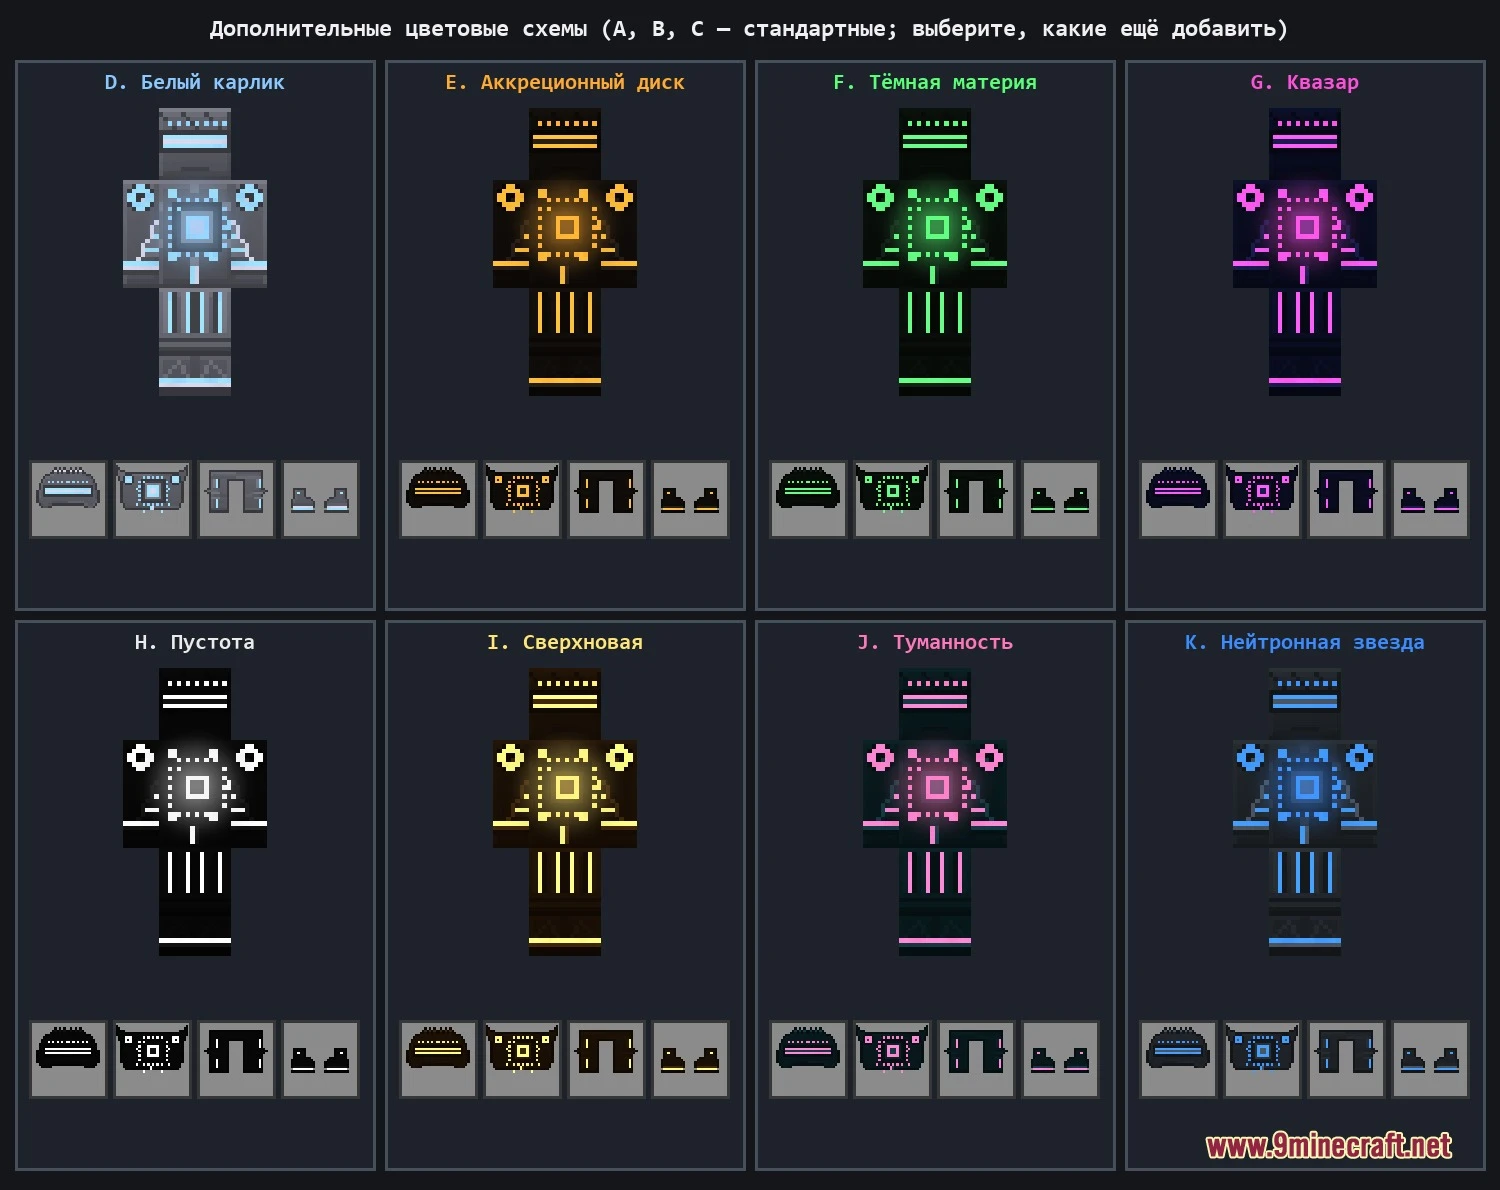Click the 'G. Квазар' title
Image resolution: width=1500 pixels, height=1190 pixels.
(1305, 82)
